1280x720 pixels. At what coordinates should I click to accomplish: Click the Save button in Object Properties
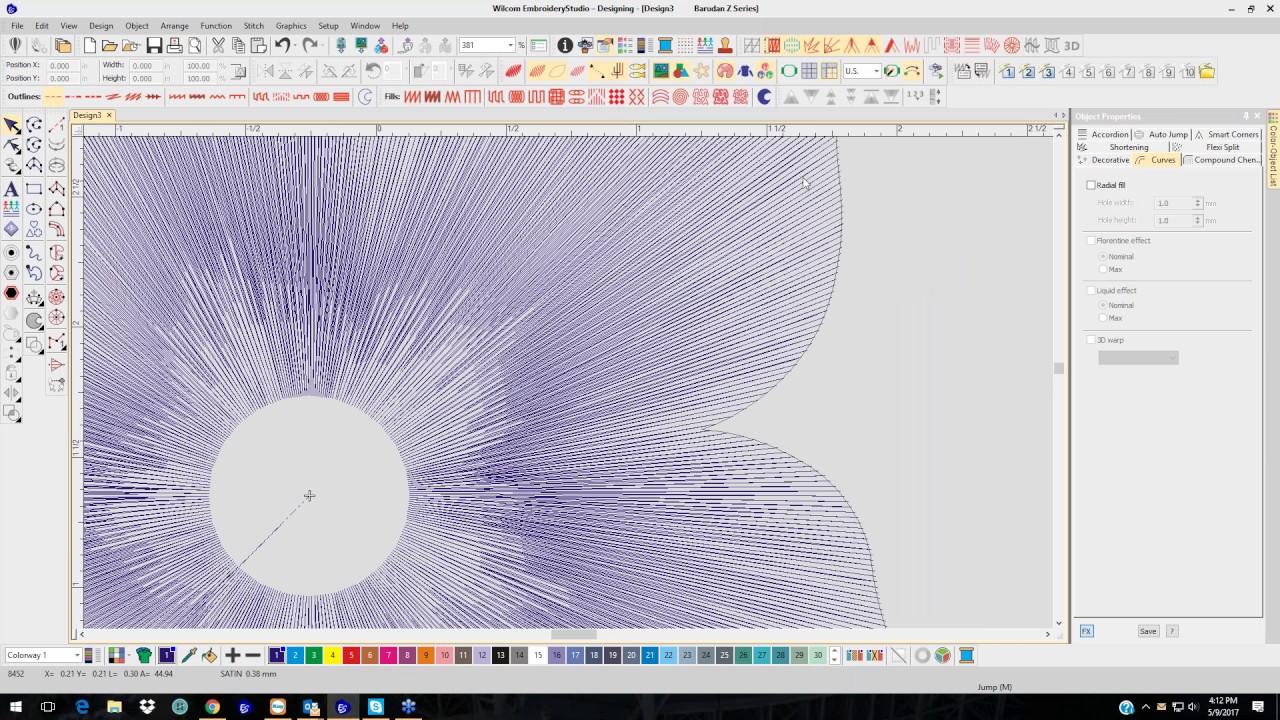coord(1148,631)
